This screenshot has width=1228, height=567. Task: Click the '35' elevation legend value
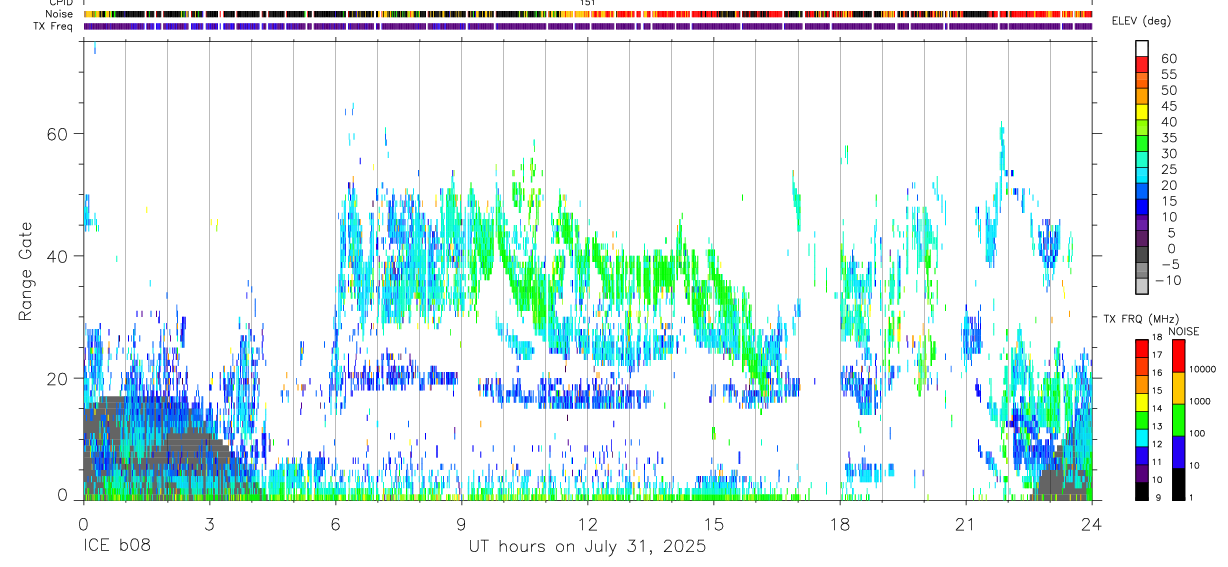(1167, 137)
